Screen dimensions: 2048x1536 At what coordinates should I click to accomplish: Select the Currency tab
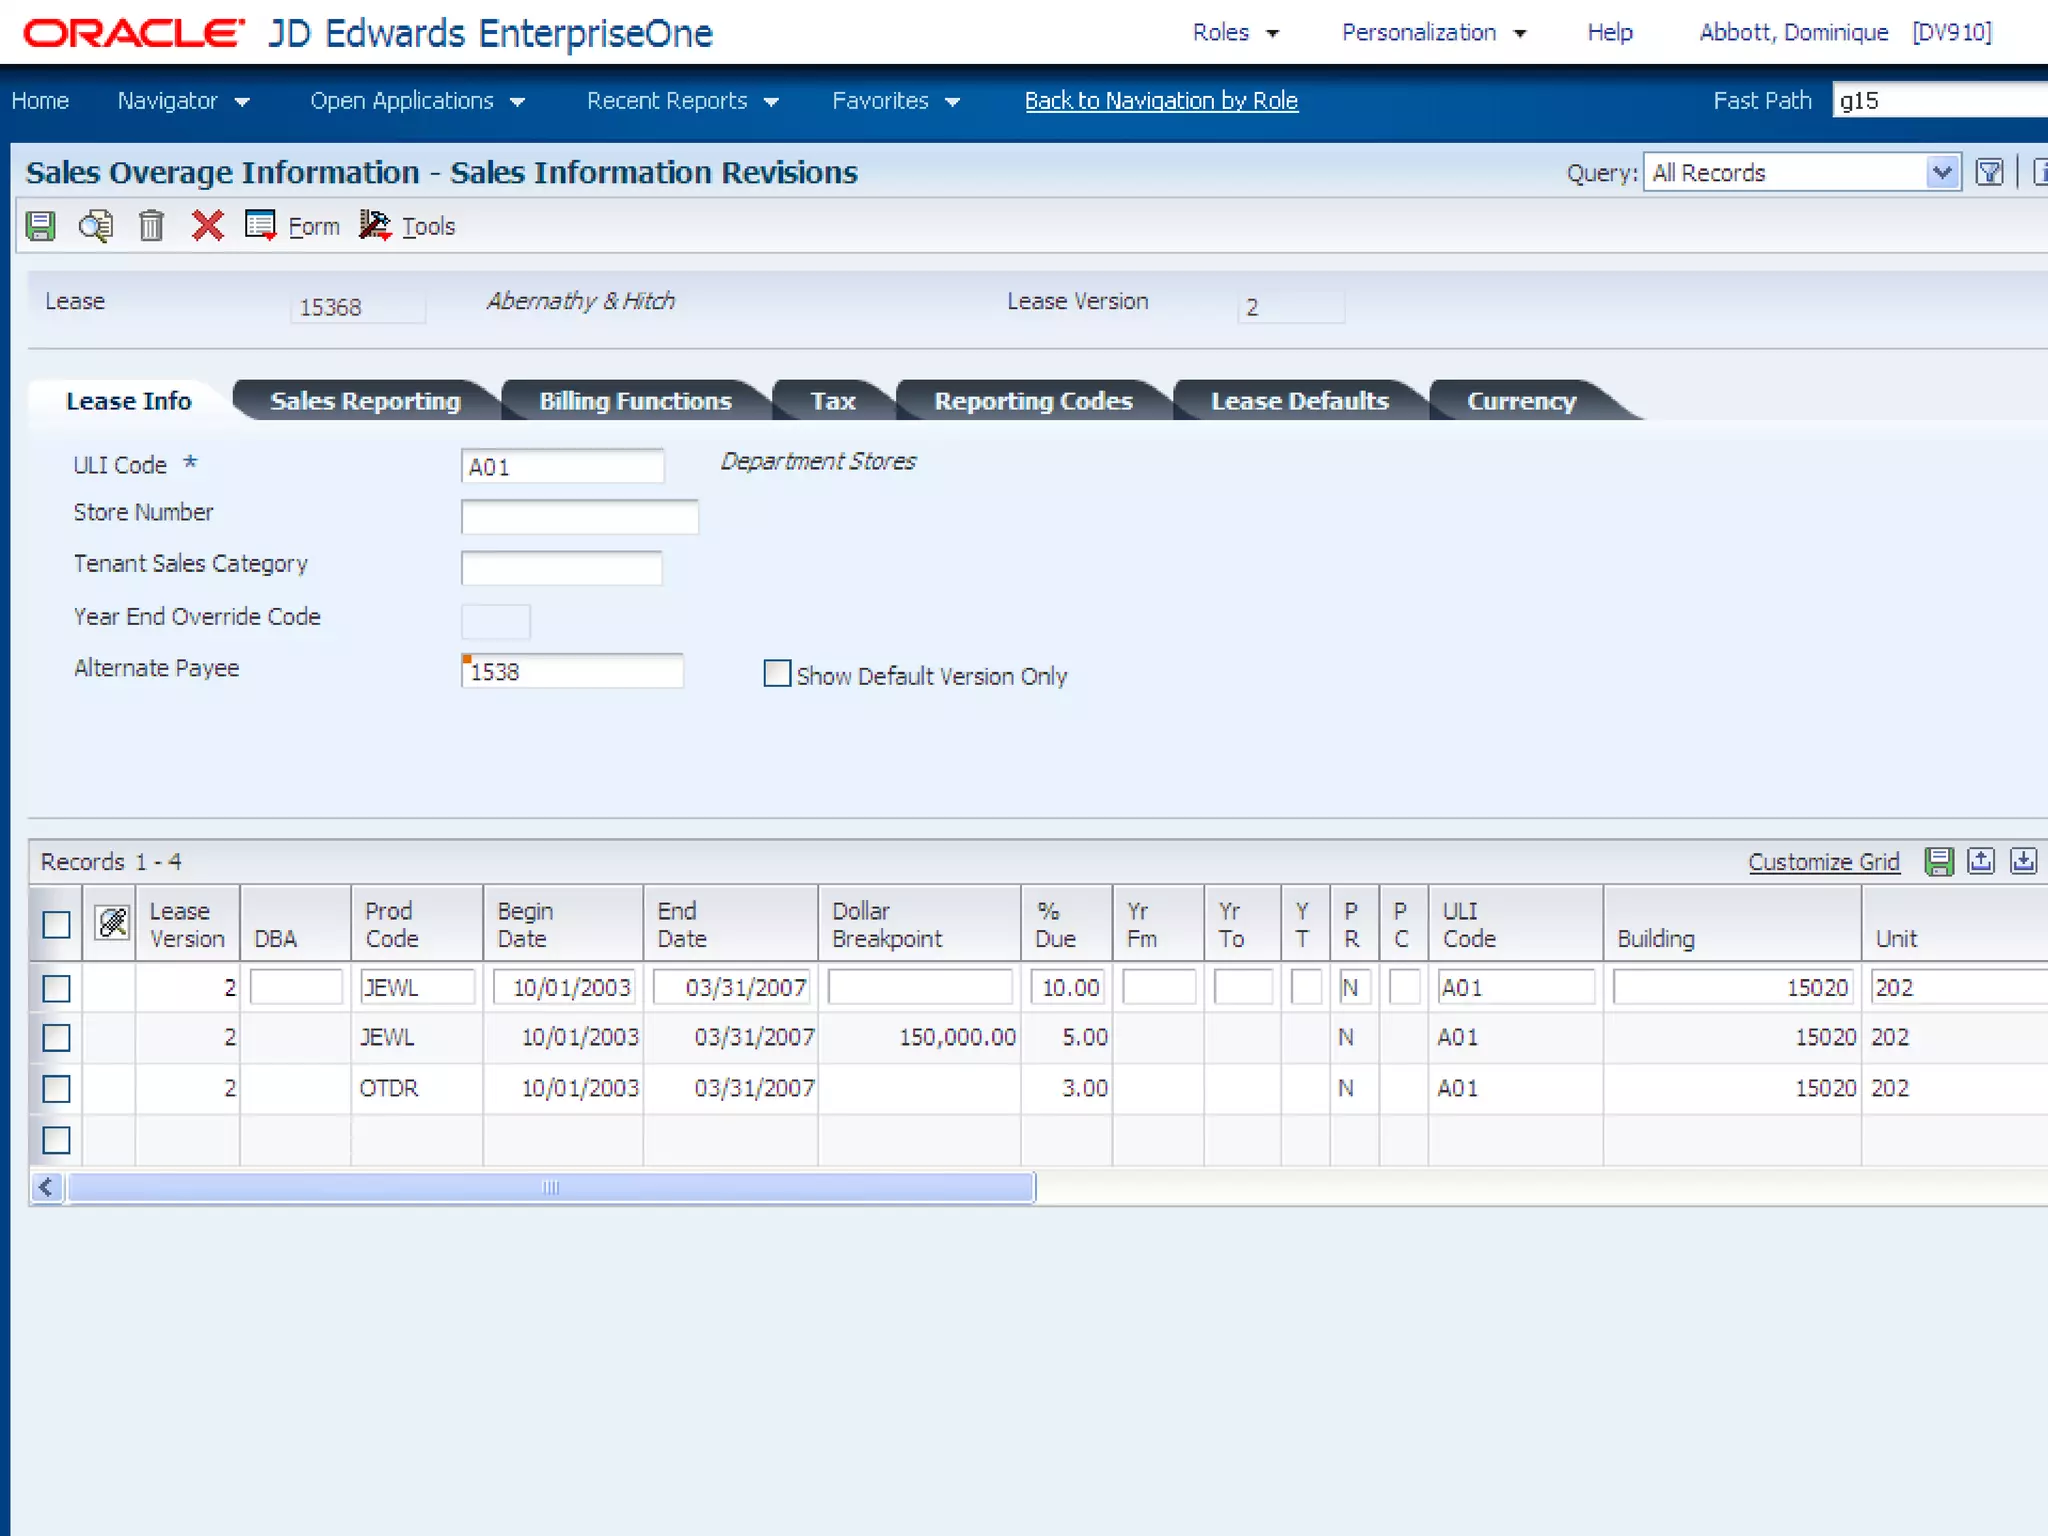pos(1521,401)
